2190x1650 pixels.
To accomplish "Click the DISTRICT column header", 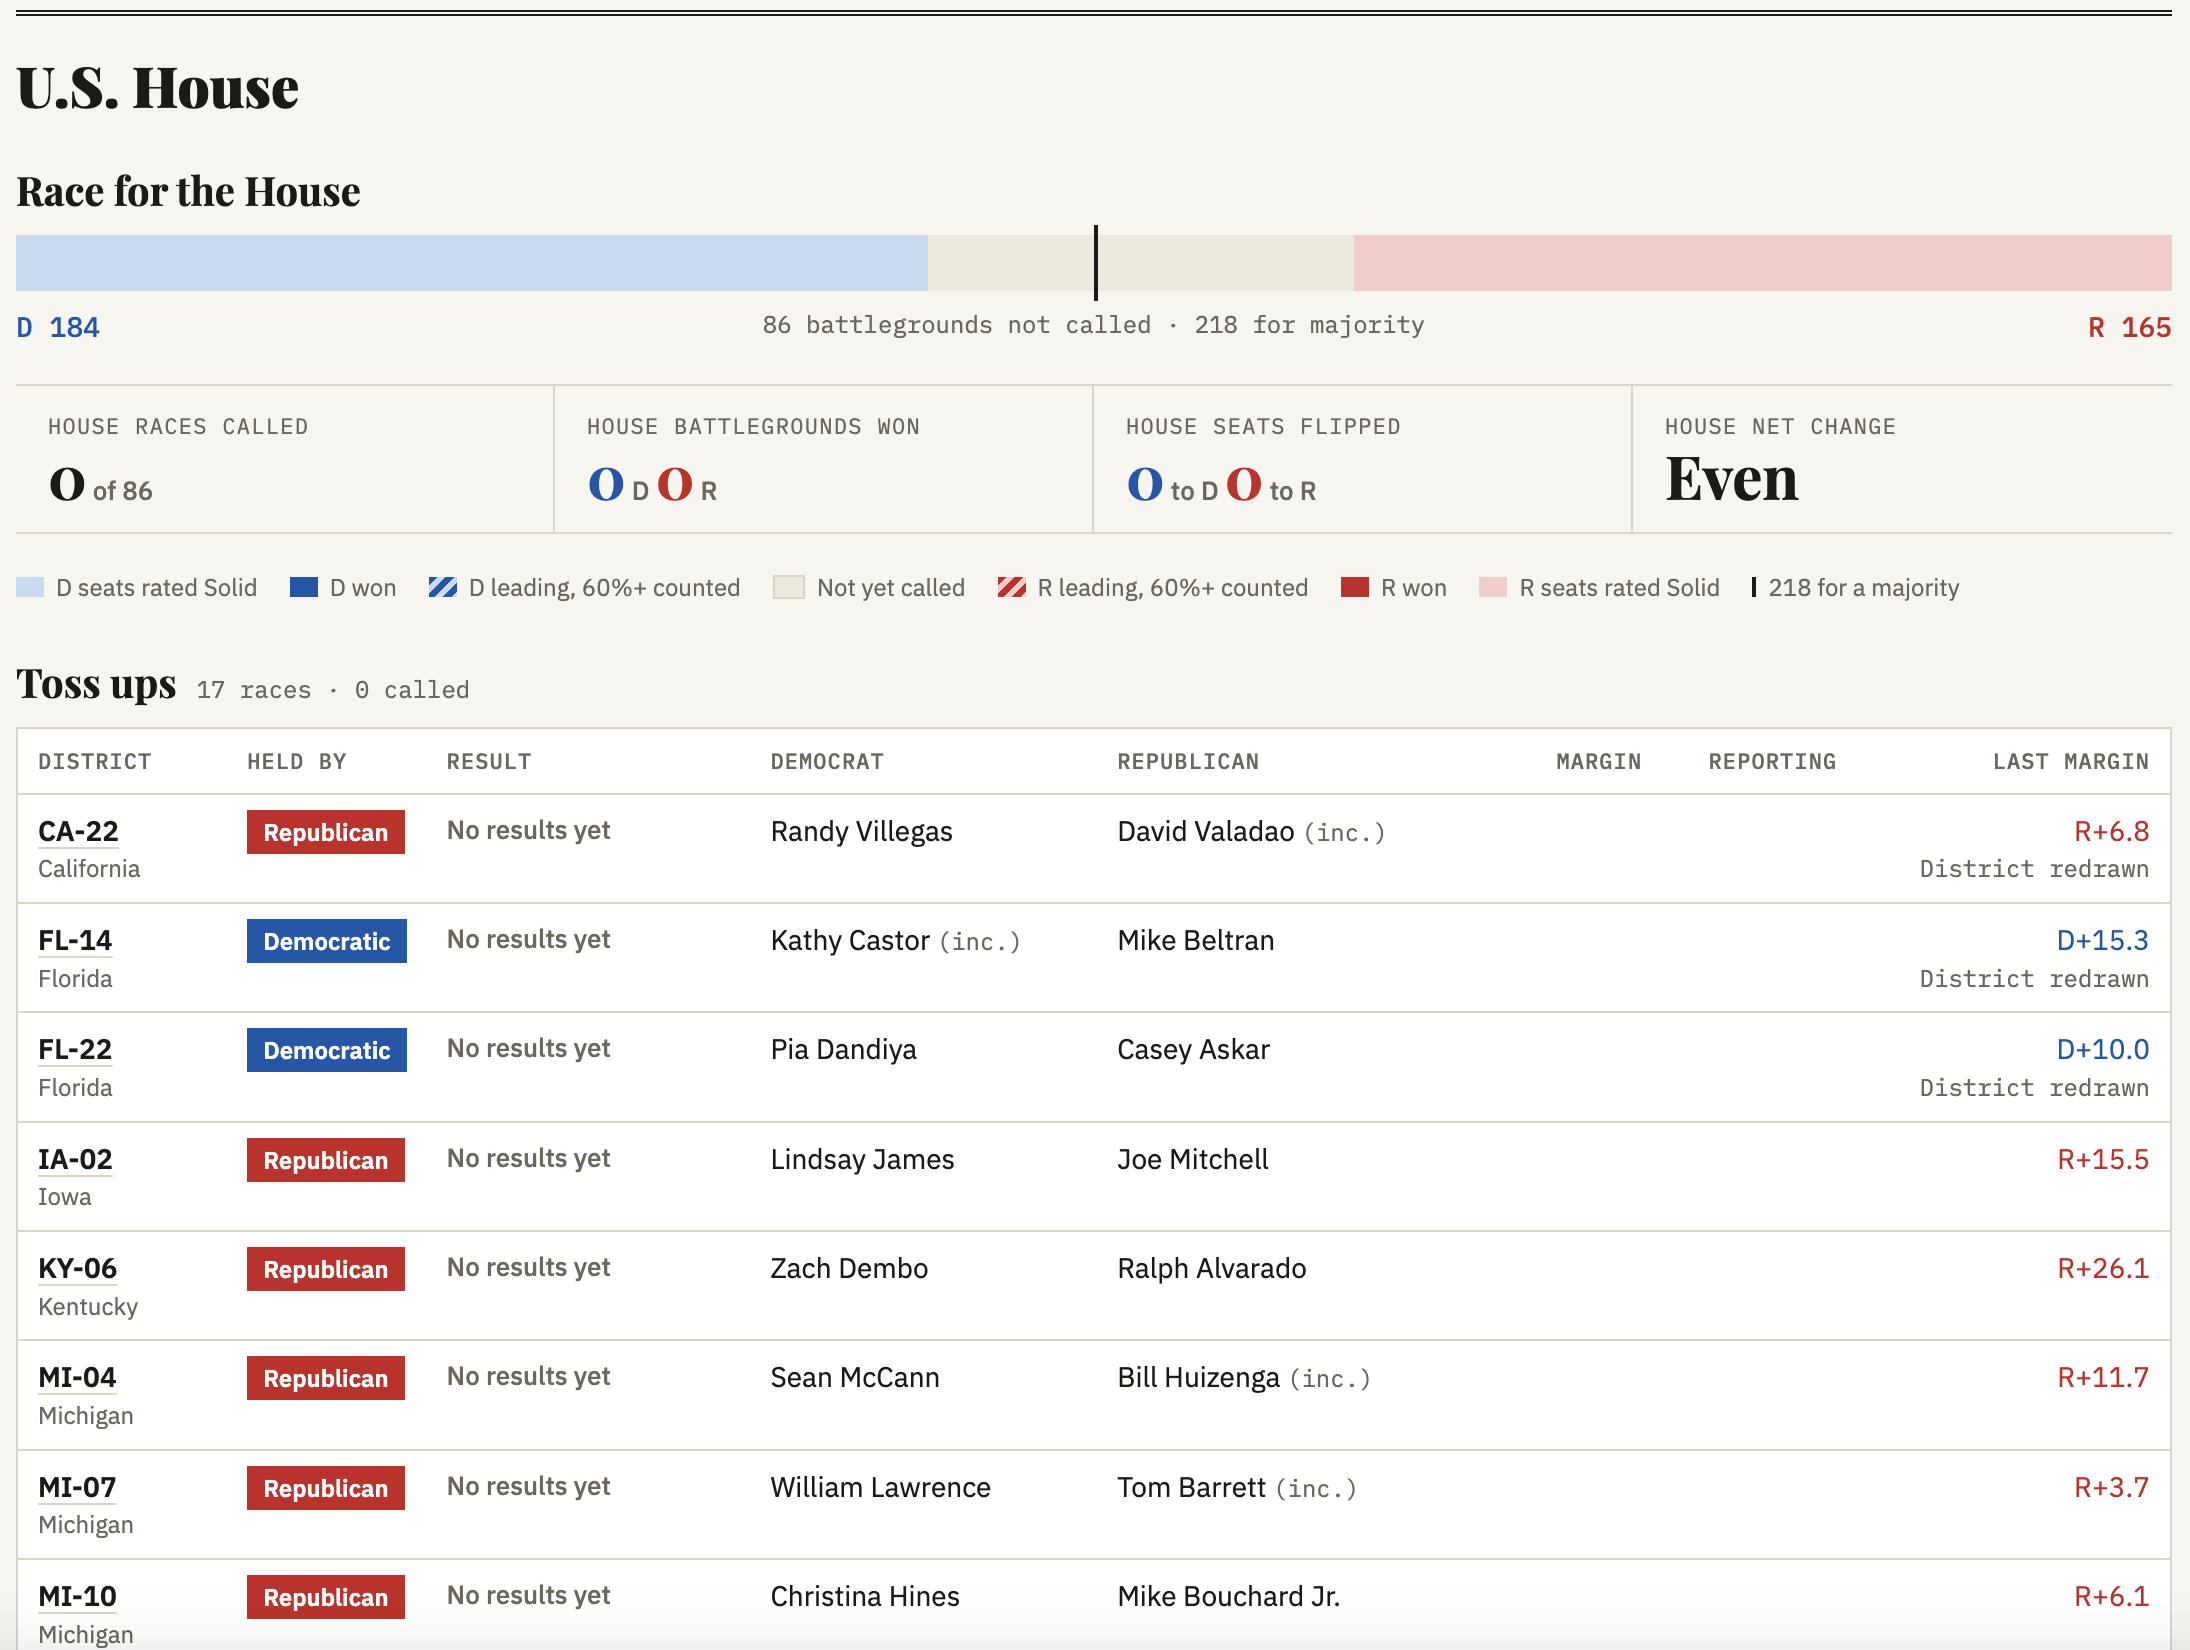I will click(95, 761).
